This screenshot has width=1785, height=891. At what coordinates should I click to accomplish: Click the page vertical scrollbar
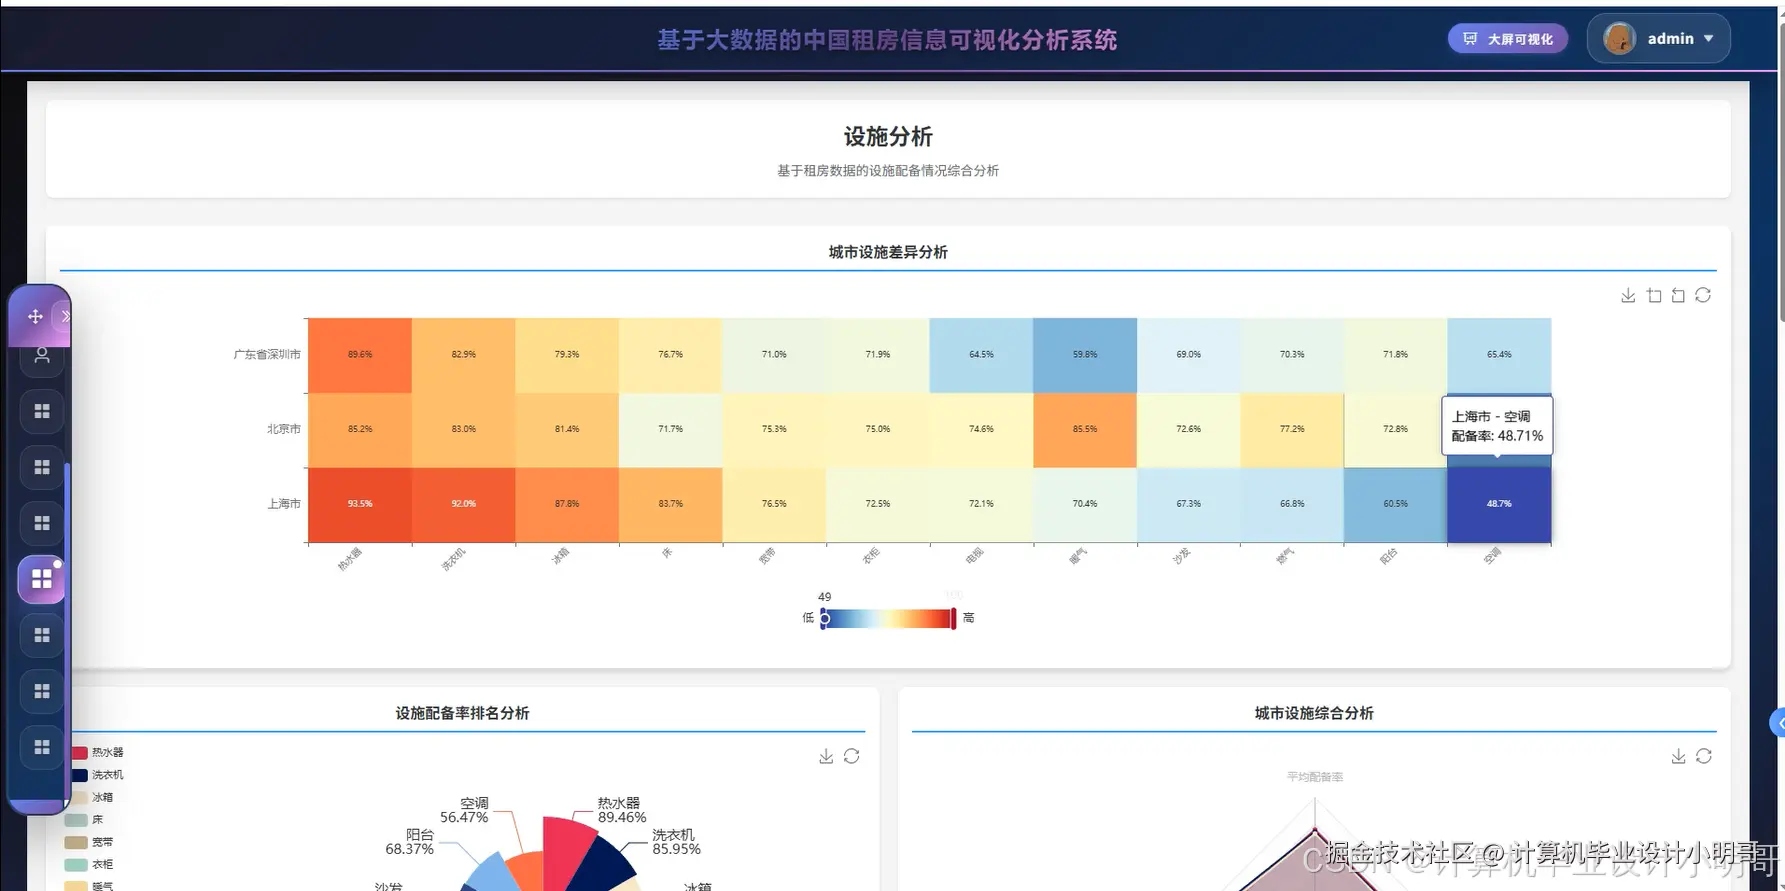1781,170
